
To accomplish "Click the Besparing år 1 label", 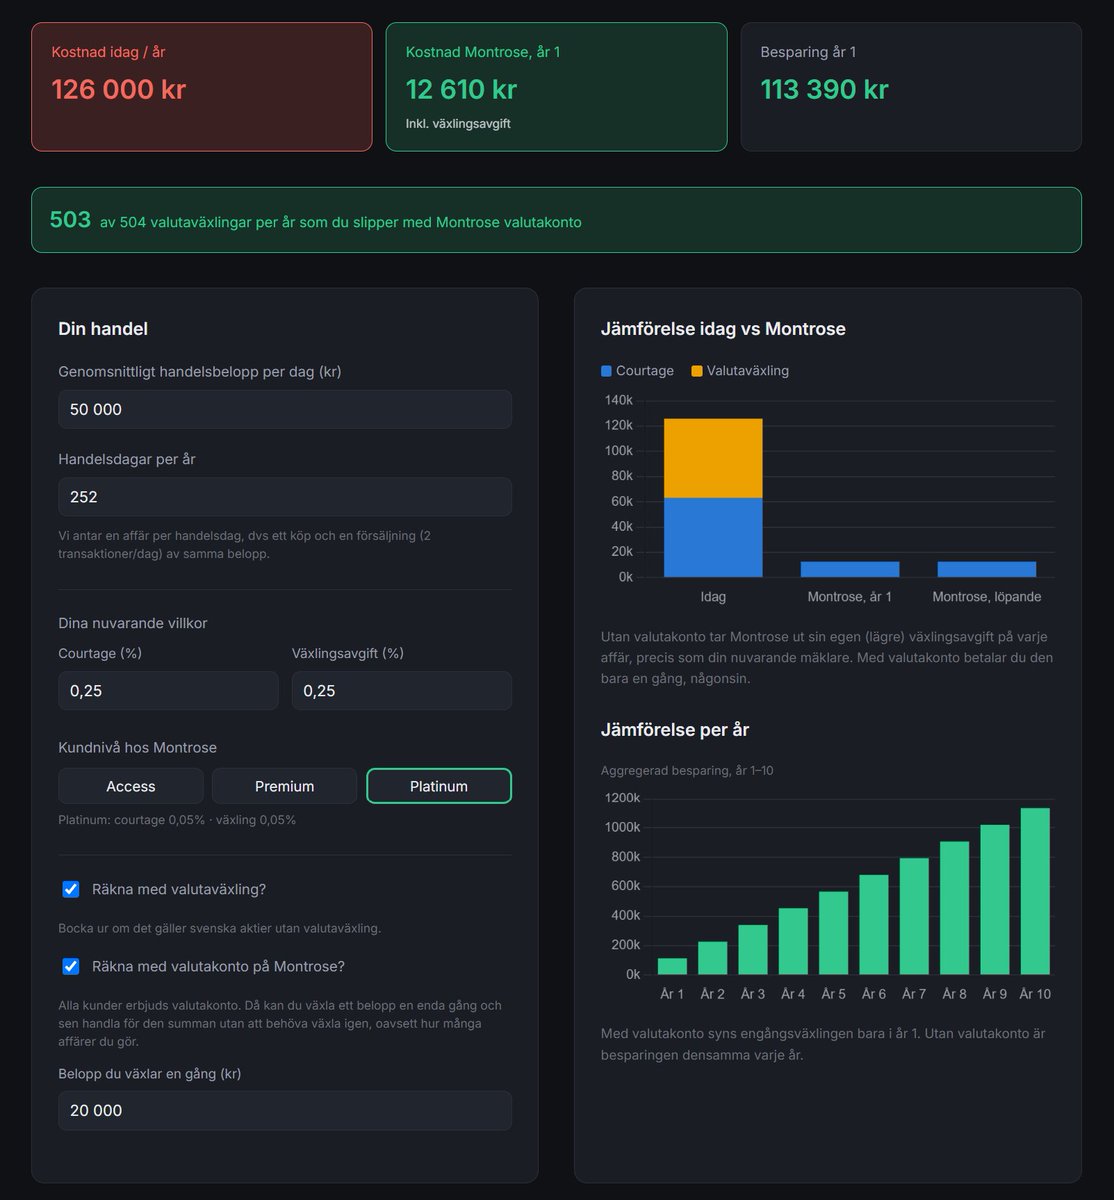I will pos(808,52).
